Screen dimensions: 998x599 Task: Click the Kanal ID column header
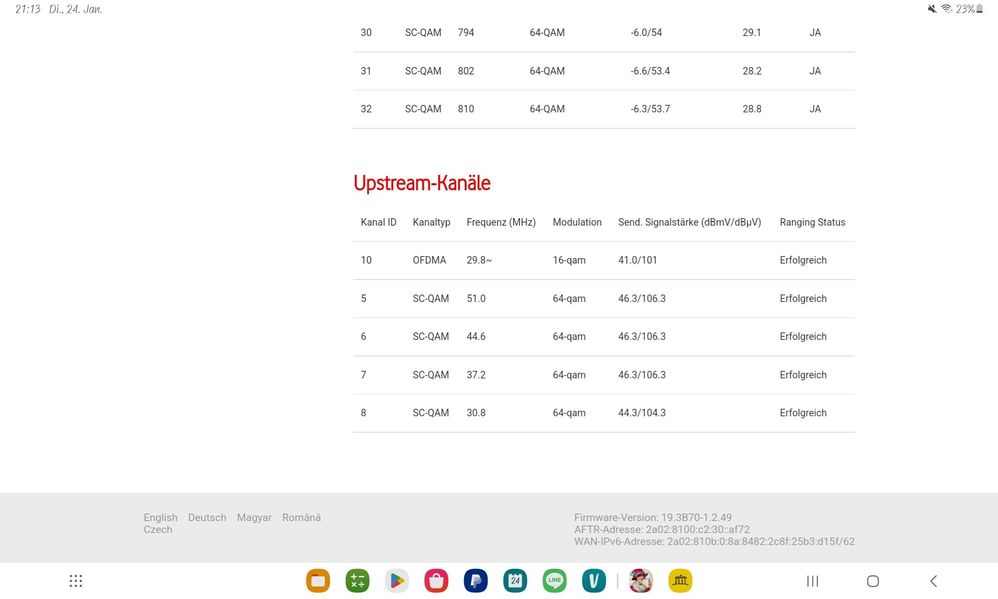point(378,222)
